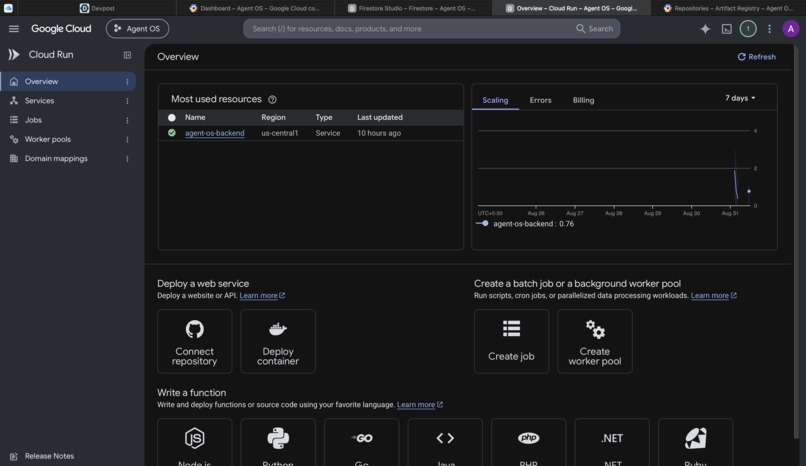The height and width of the screenshot is (466, 806).
Task: Open Learn more under Deploy a web service
Action: coord(262,295)
